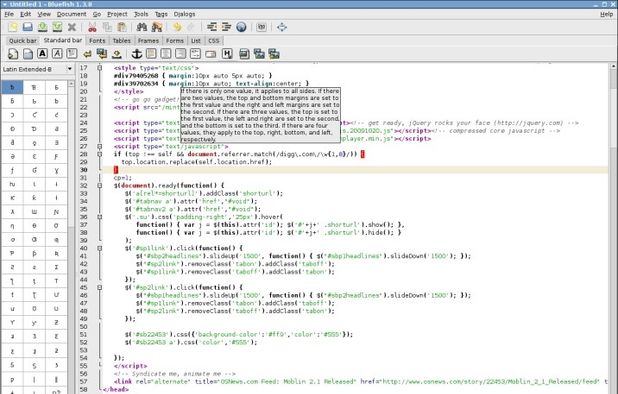
Task: Select the first character cell in the character map
Action: (12, 87)
